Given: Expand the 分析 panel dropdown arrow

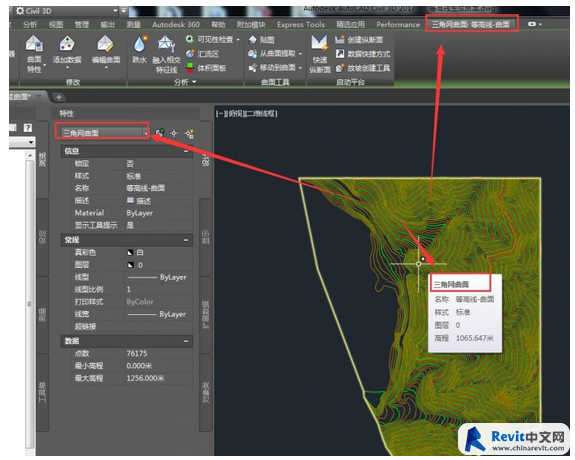Looking at the screenshot, I should click(194, 82).
